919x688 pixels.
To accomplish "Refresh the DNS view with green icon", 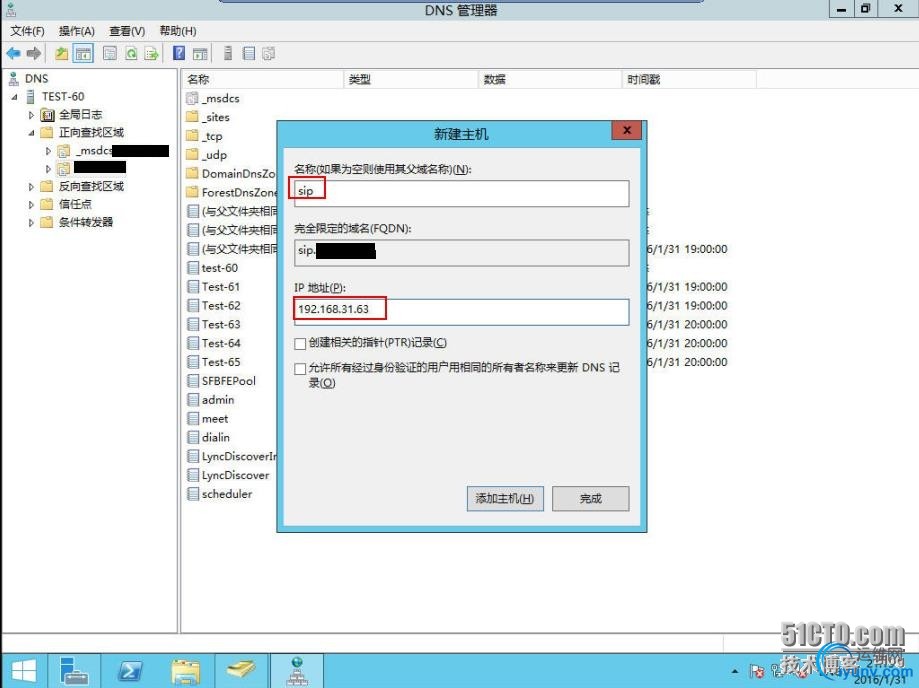I will point(131,54).
